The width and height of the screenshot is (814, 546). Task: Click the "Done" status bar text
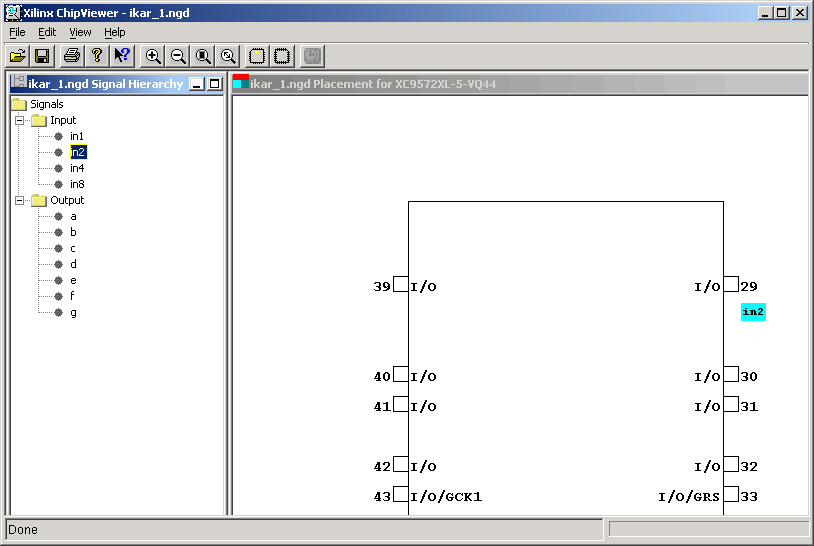tap(23, 529)
